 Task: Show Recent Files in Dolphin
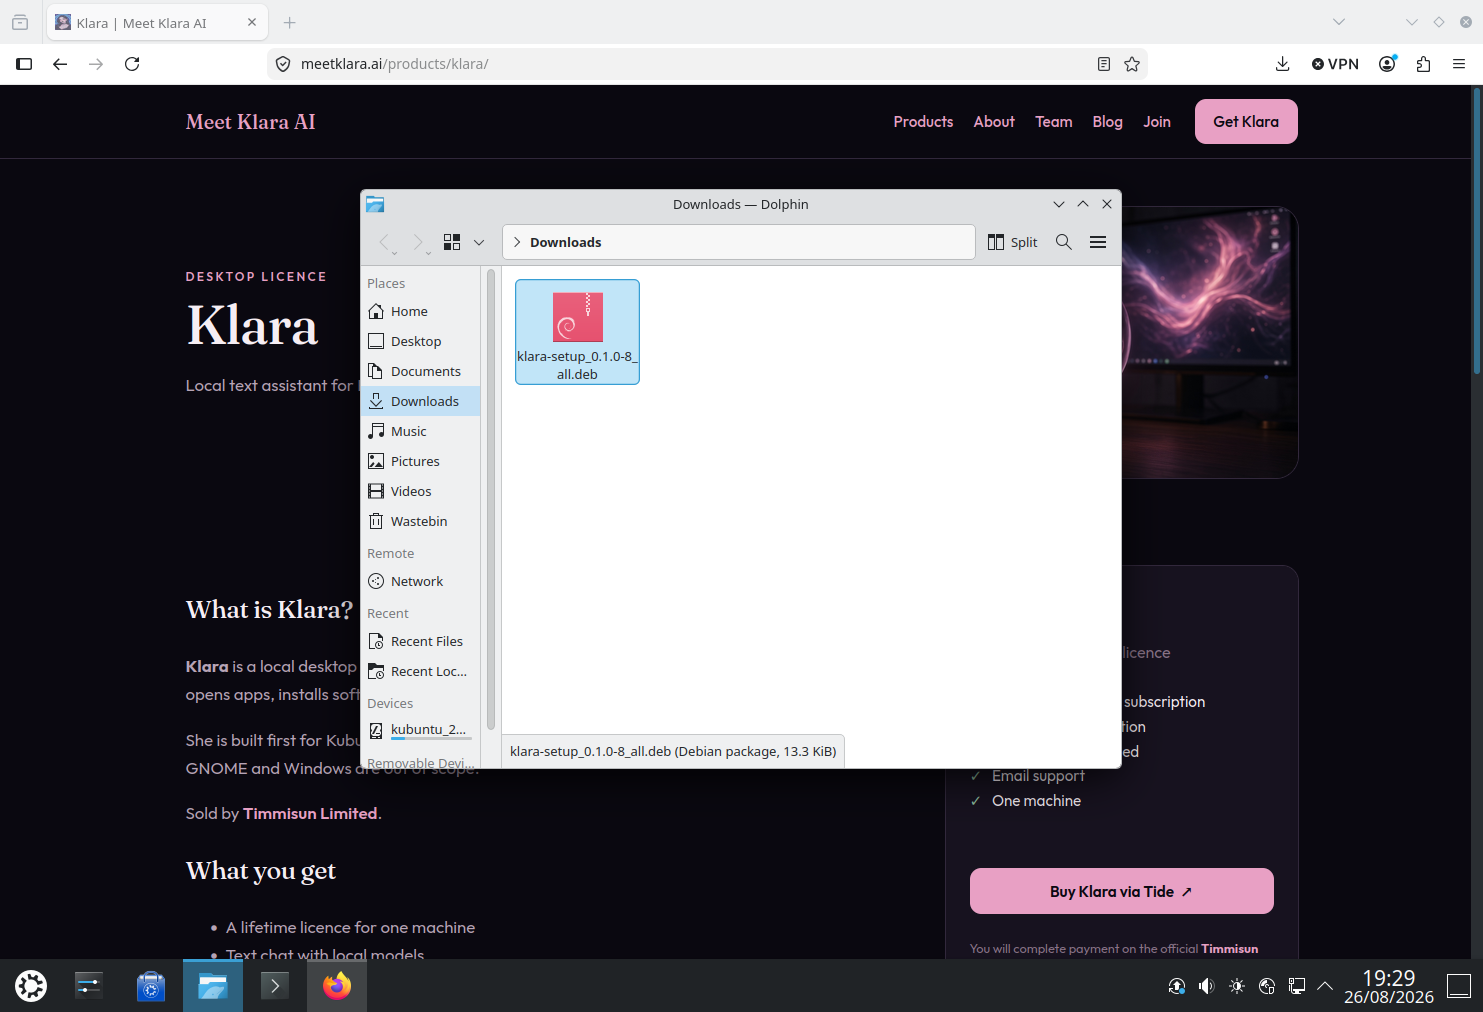(420, 641)
